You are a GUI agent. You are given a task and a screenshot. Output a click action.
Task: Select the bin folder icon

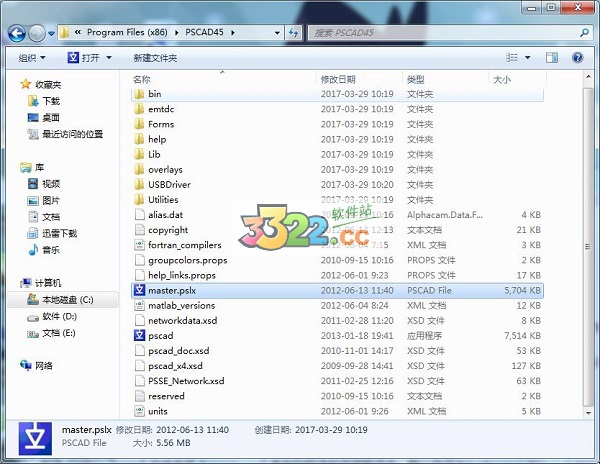point(139,94)
